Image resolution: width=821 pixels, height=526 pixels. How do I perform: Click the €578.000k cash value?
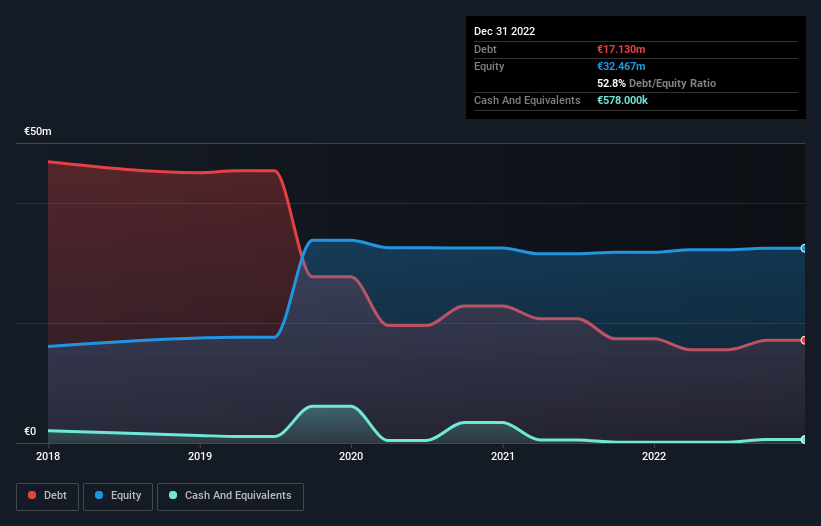click(x=622, y=100)
